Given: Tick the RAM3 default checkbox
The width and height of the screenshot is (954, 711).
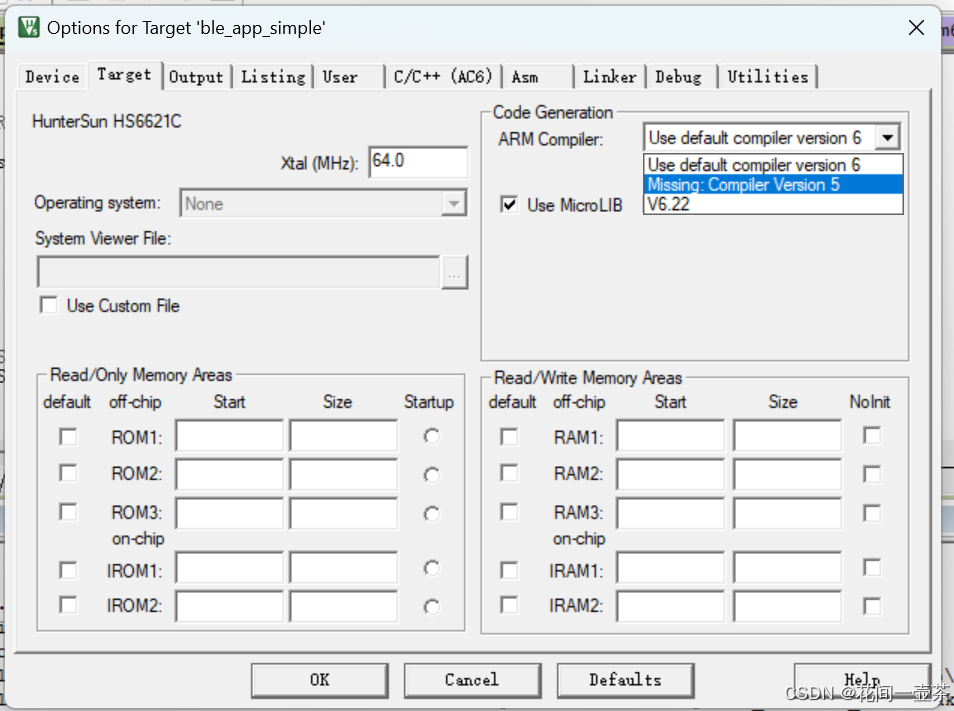Looking at the screenshot, I should [x=509, y=512].
